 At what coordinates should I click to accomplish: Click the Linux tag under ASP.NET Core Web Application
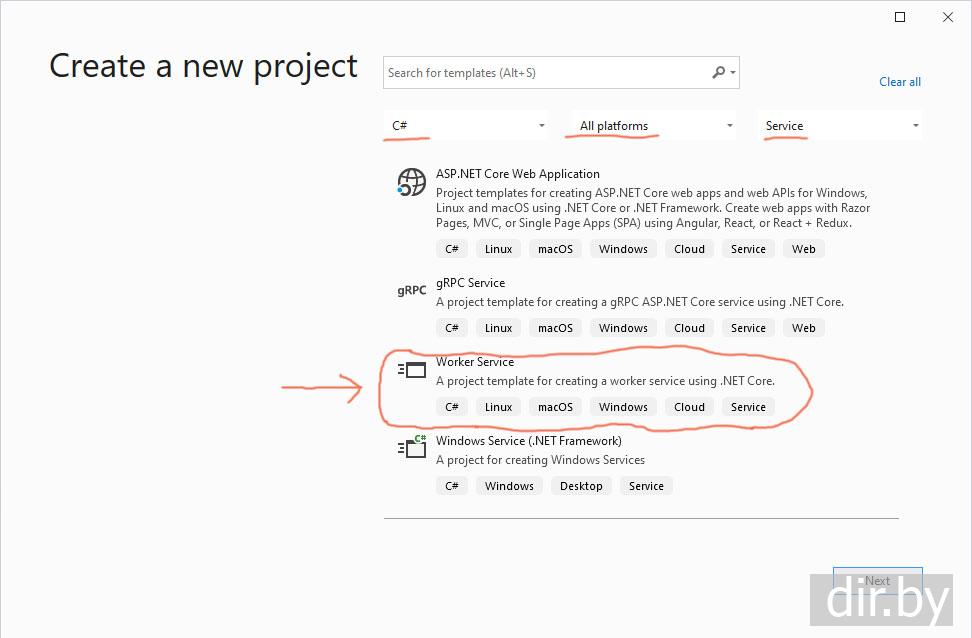[498, 249]
